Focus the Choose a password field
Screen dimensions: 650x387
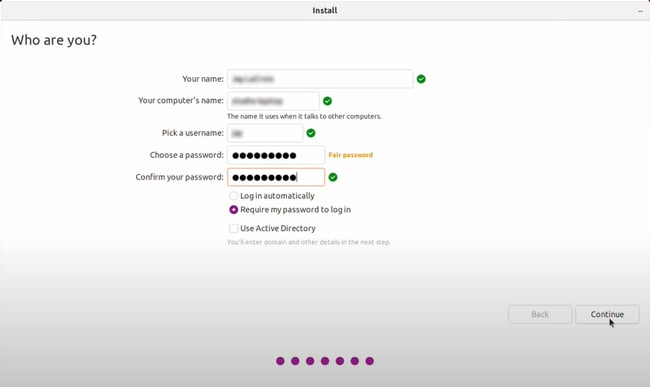(276, 155)
